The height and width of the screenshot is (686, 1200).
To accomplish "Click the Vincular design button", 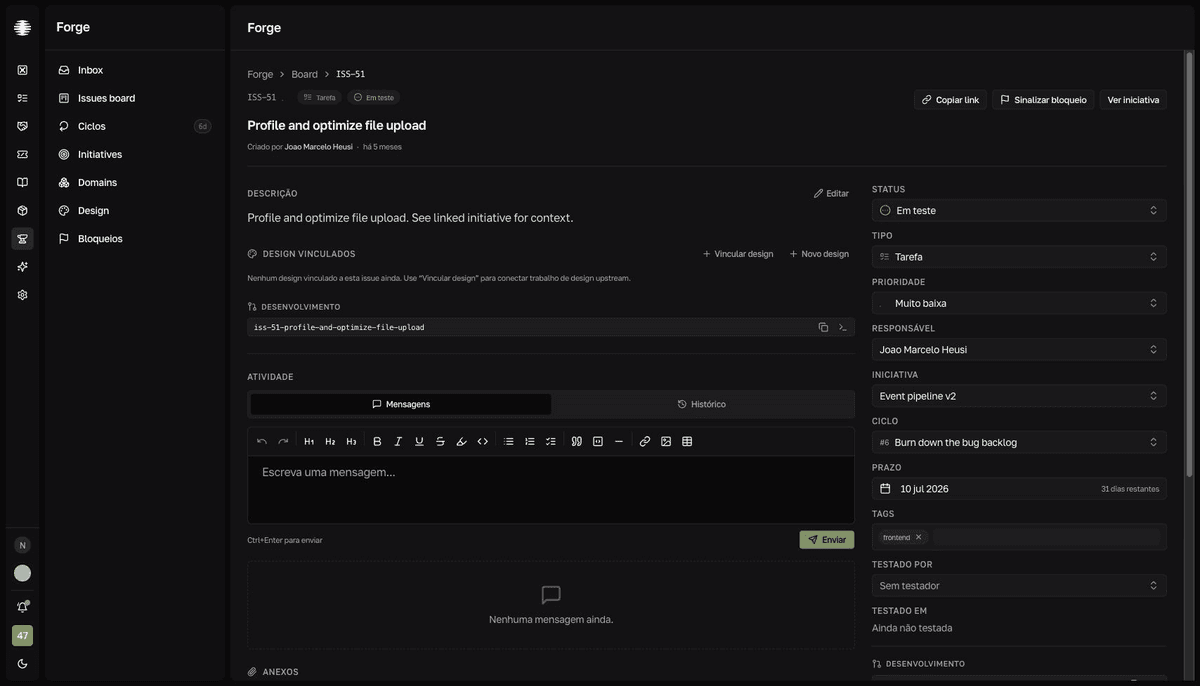I will coord(738,254).
